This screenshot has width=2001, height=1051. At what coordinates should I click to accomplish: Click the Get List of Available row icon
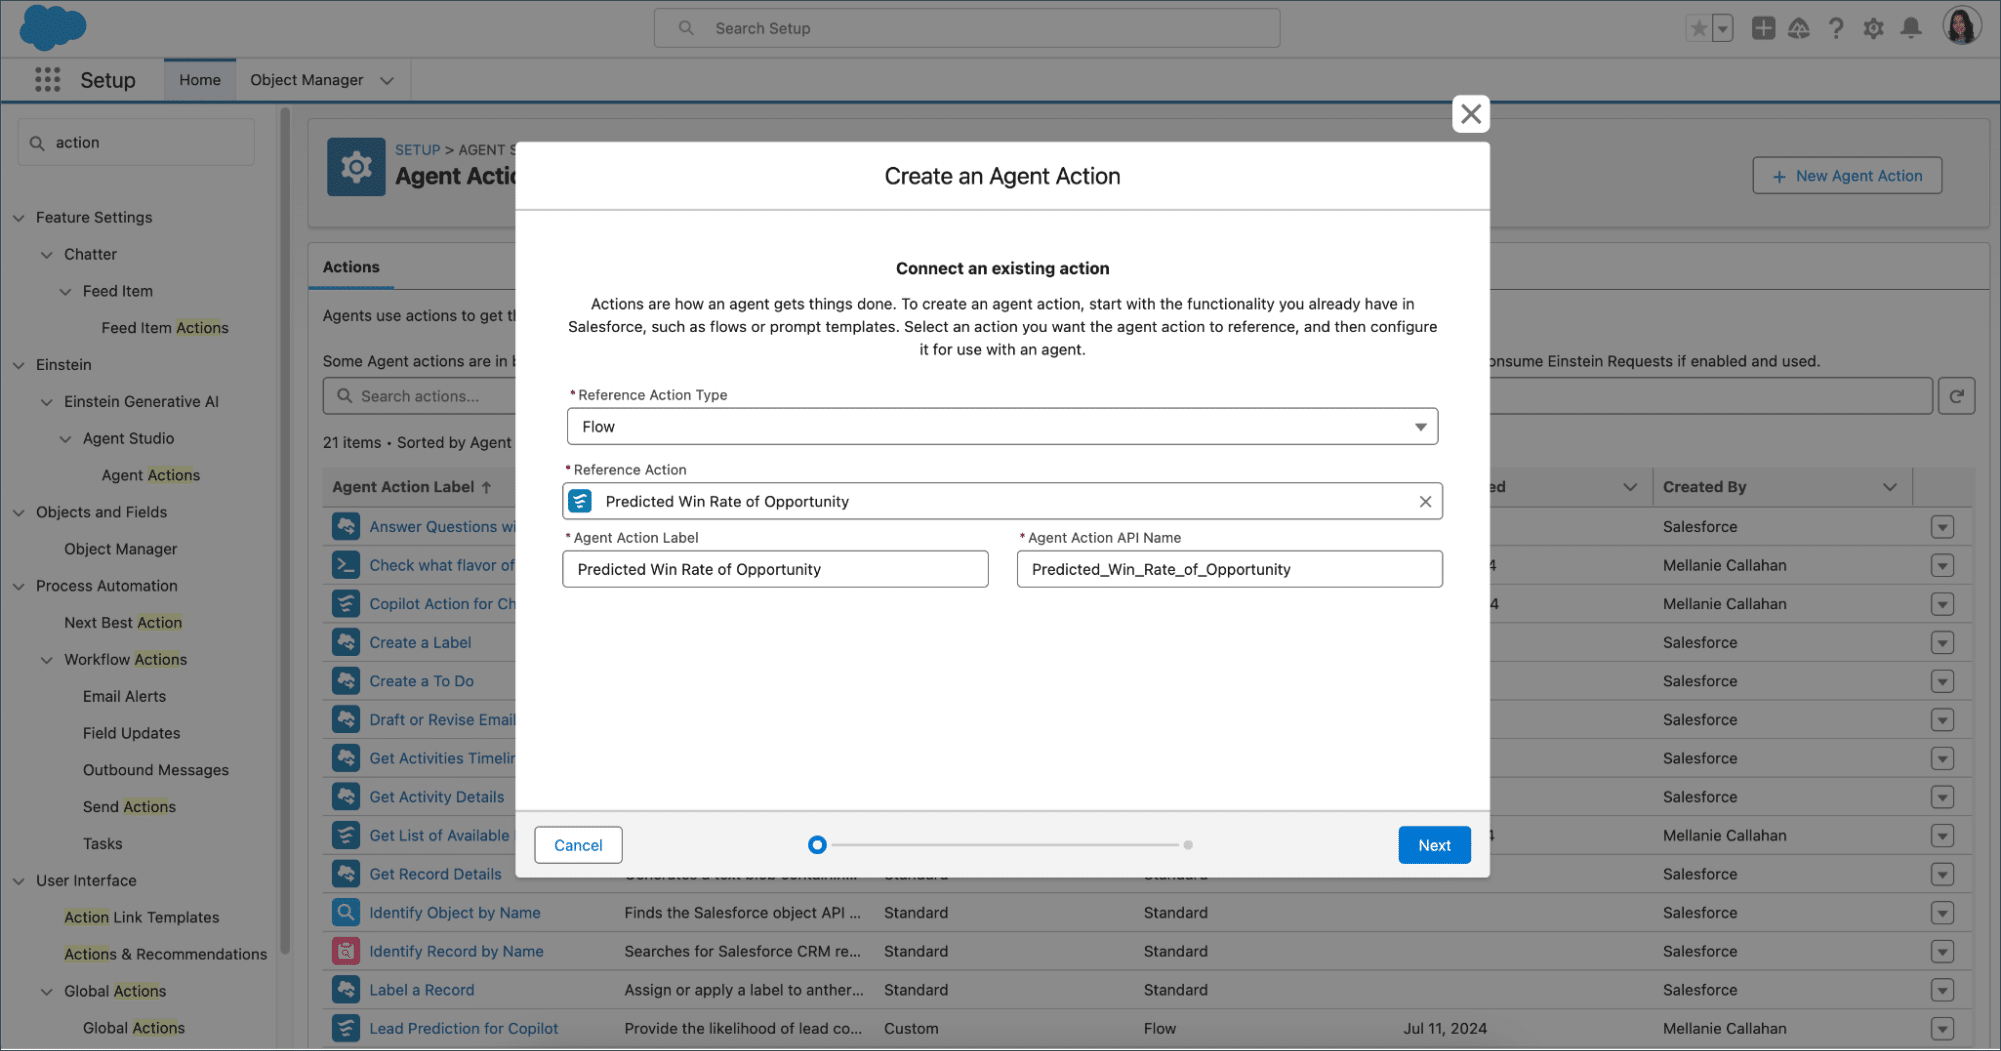click(x=346, y=835)
